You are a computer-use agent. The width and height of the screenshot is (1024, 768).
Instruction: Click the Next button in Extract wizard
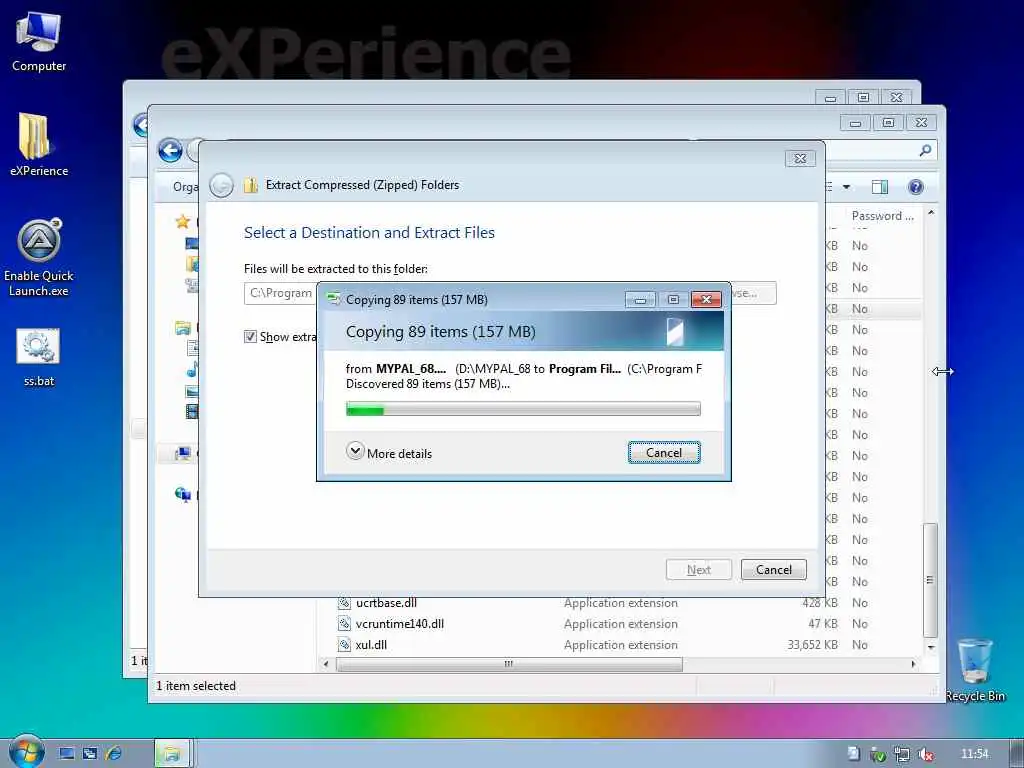click(698, 569)
